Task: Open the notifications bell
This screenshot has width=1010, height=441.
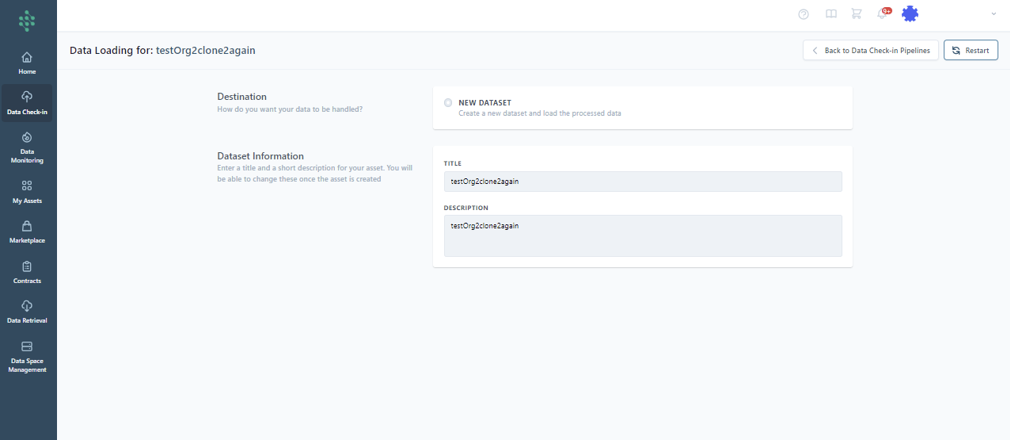Action: [882, 14]
